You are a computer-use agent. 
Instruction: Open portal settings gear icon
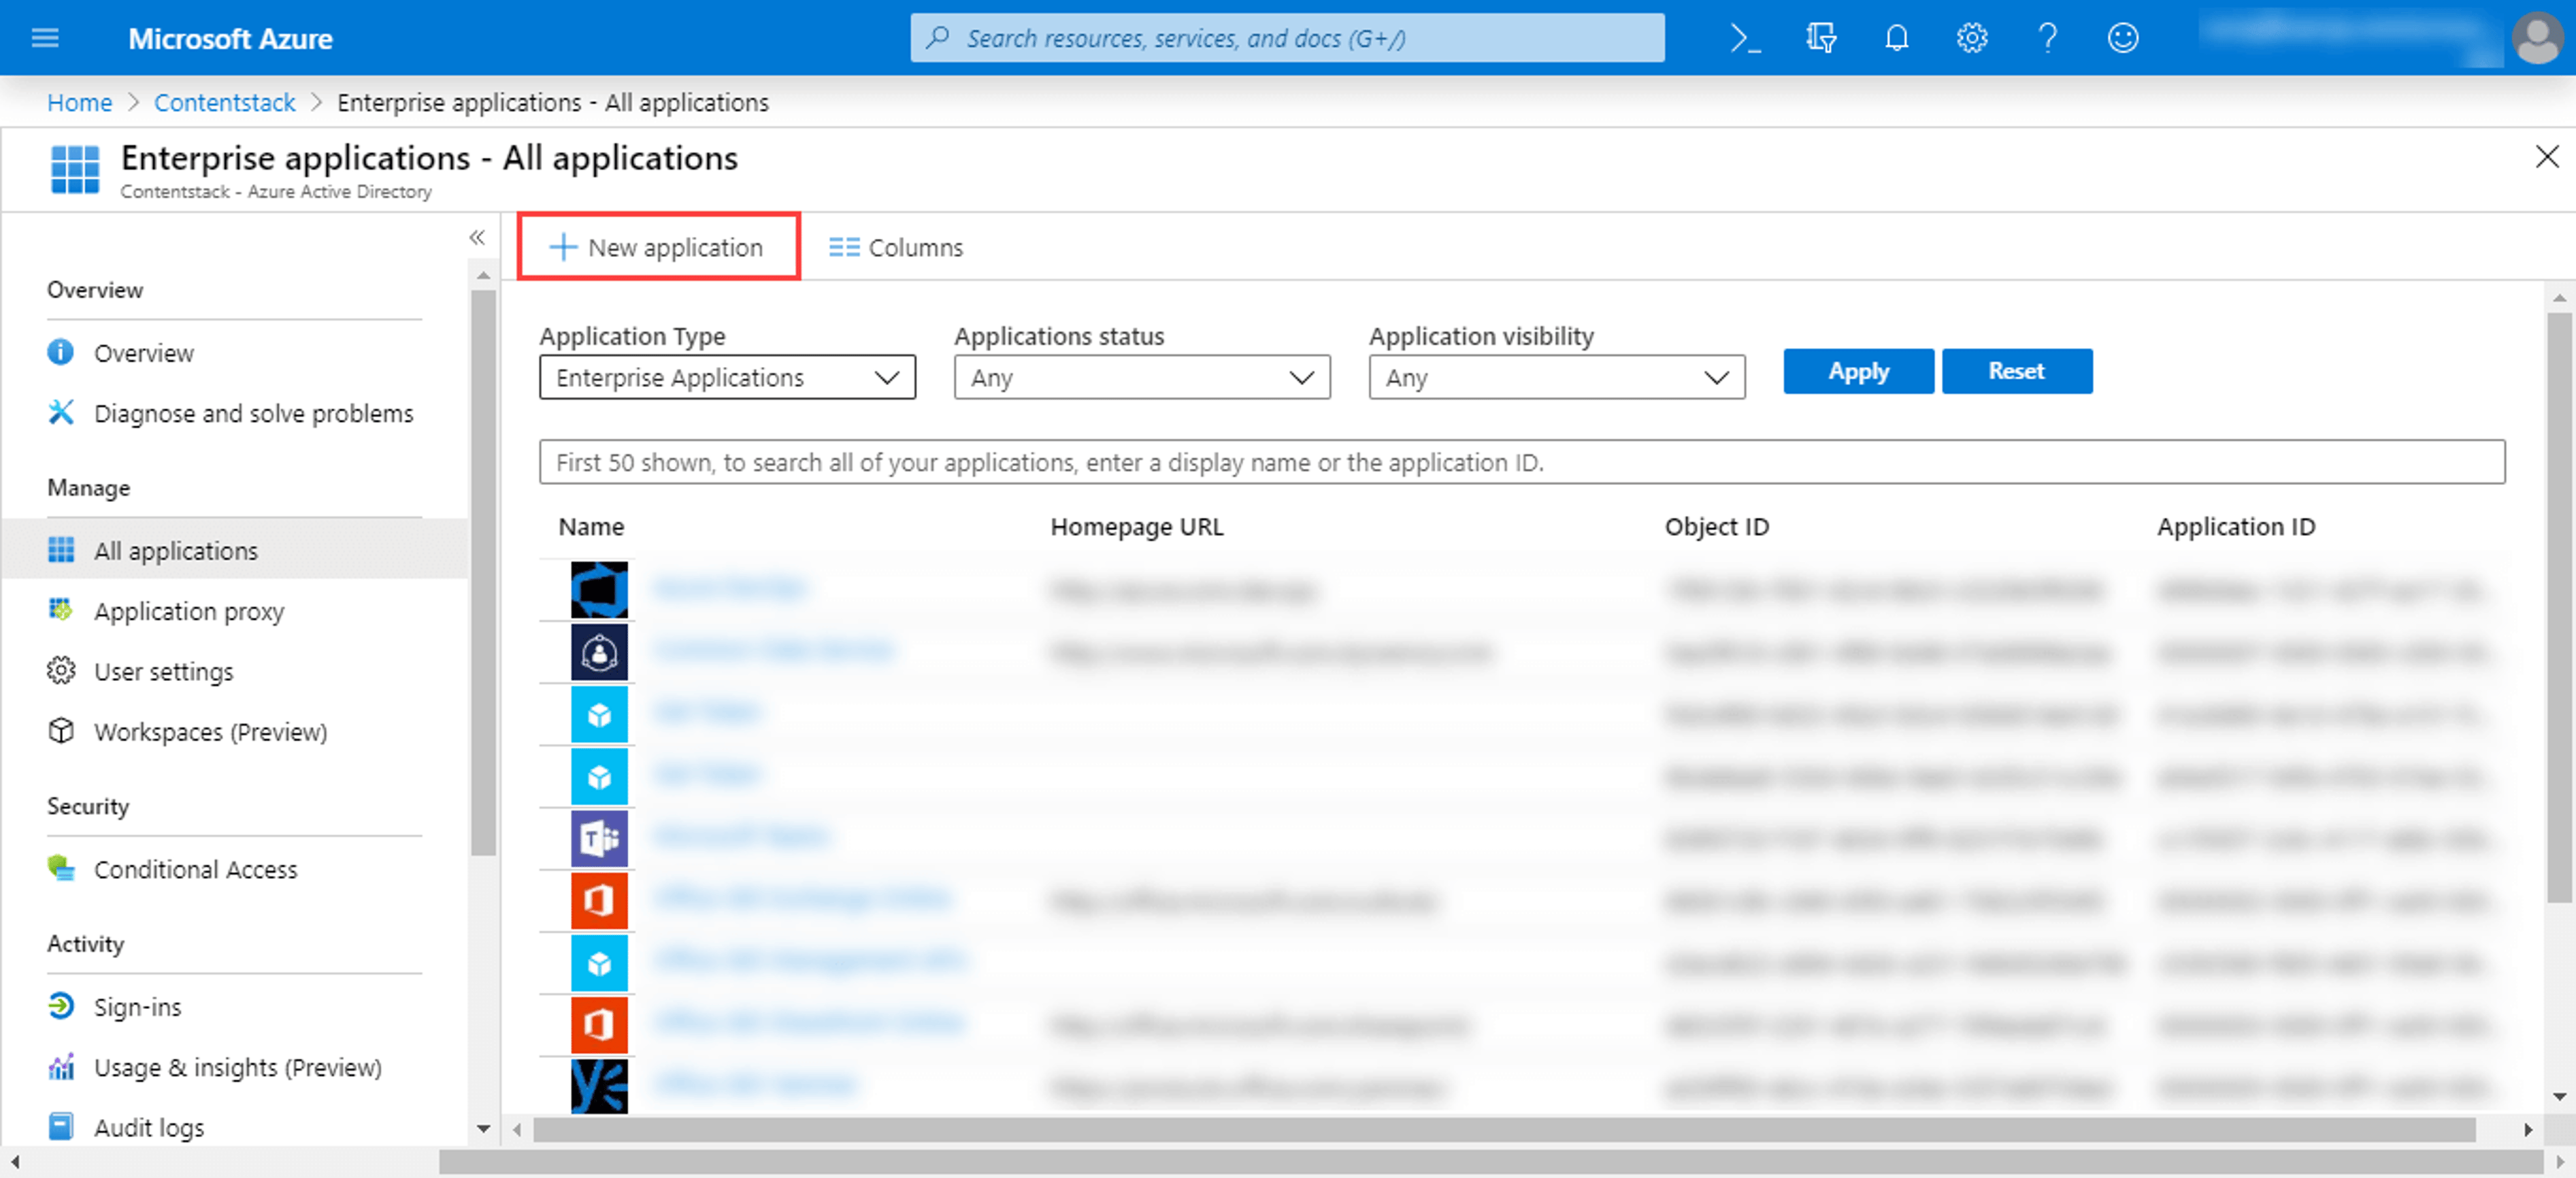click(x=1971, y=38)
